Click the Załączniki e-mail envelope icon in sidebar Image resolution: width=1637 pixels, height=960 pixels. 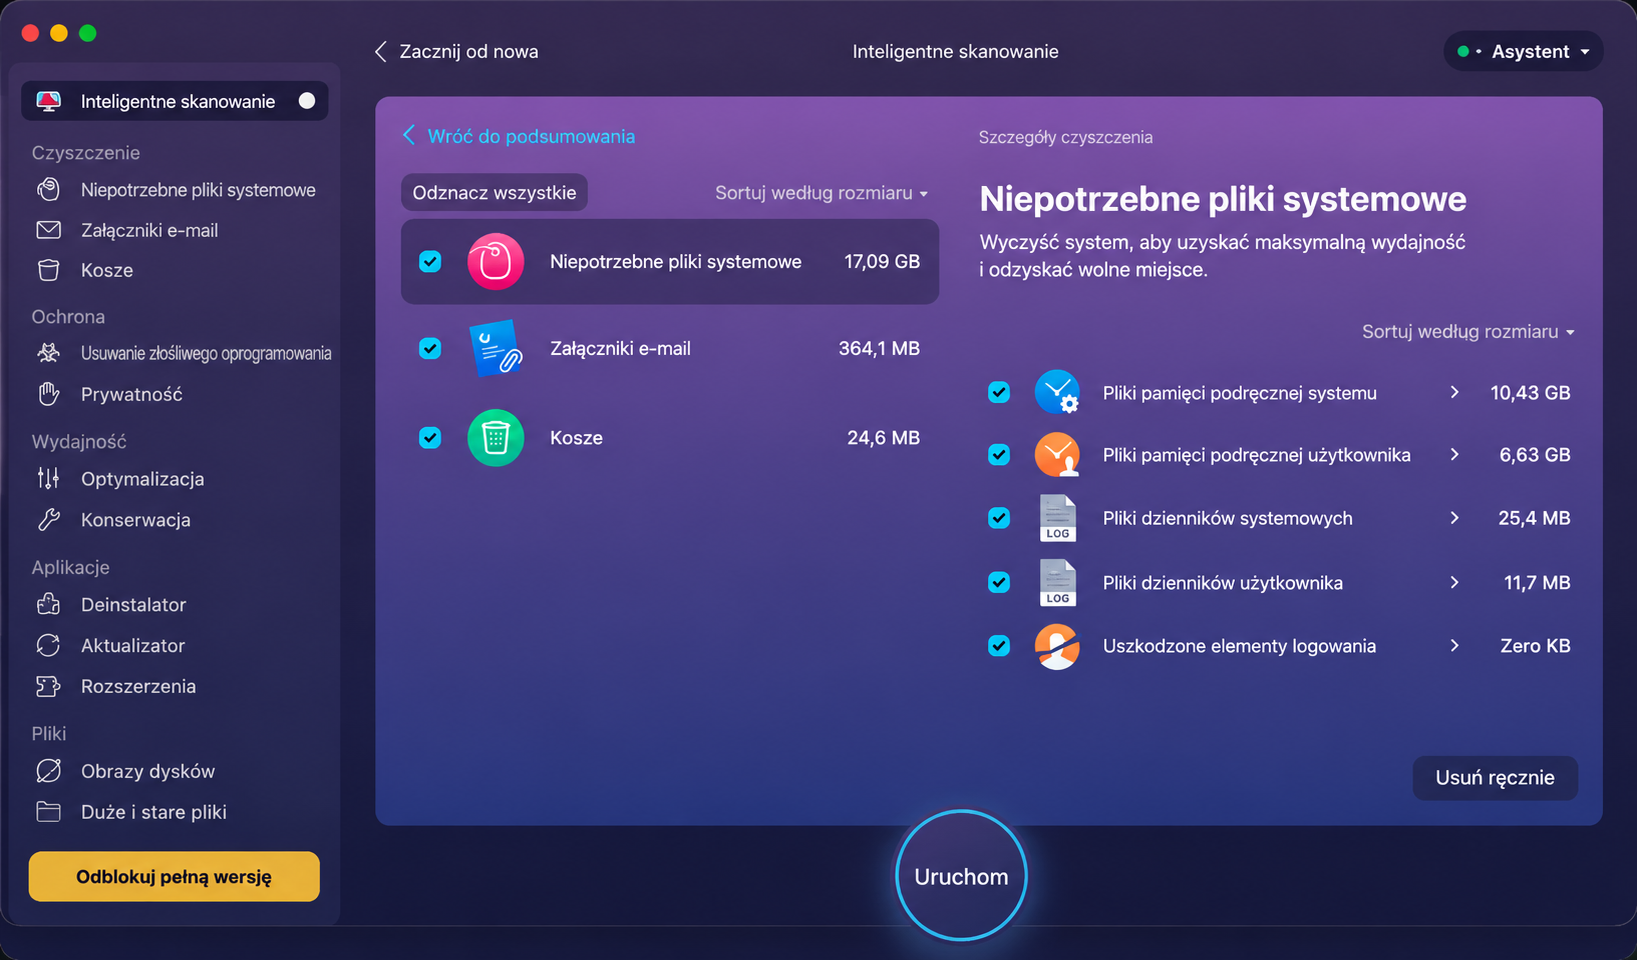click(48, 230)
